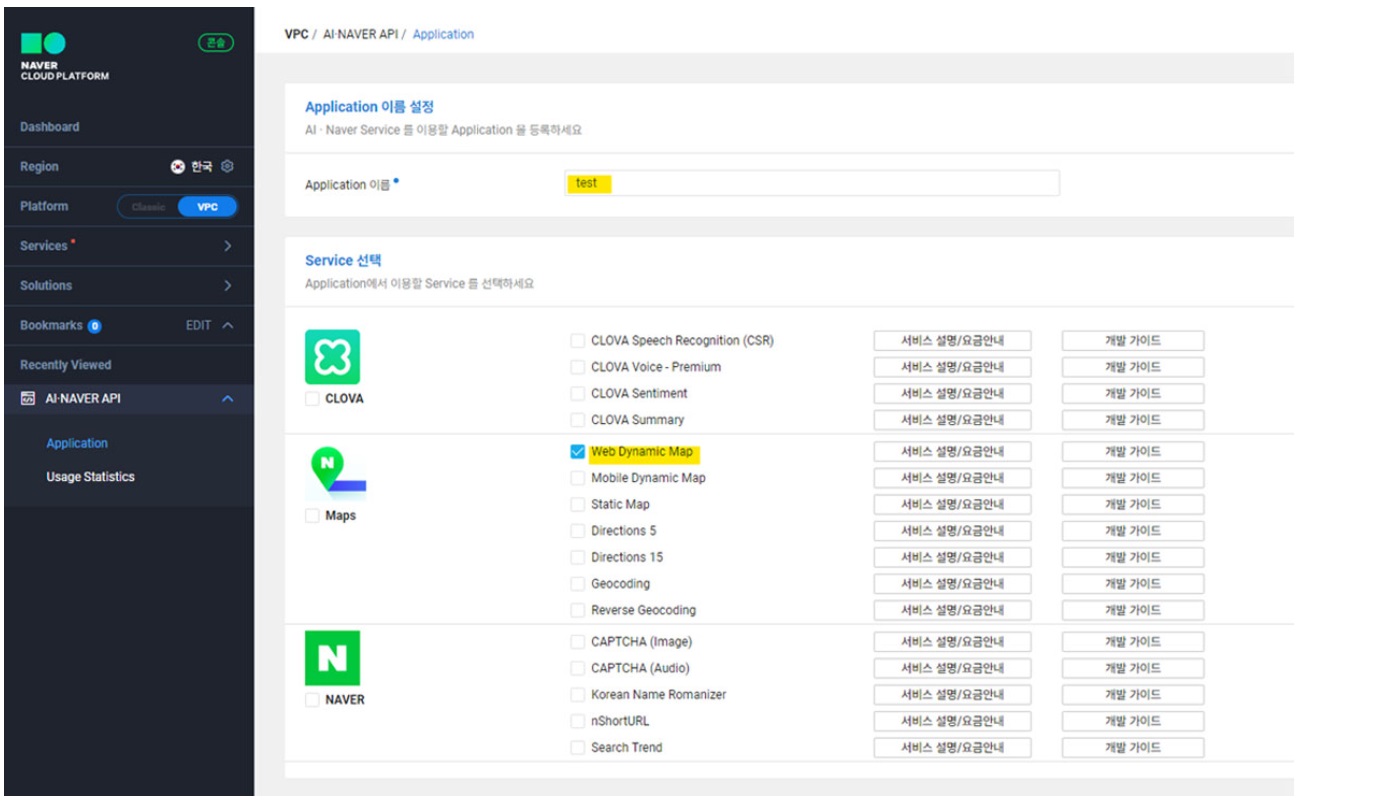Viewport: 1373px width, 802px height.
Task: Open 서비스 설명/요금안내 for CLOVA Sentiment
Action: pyautogui.click(x=952, y=394)
